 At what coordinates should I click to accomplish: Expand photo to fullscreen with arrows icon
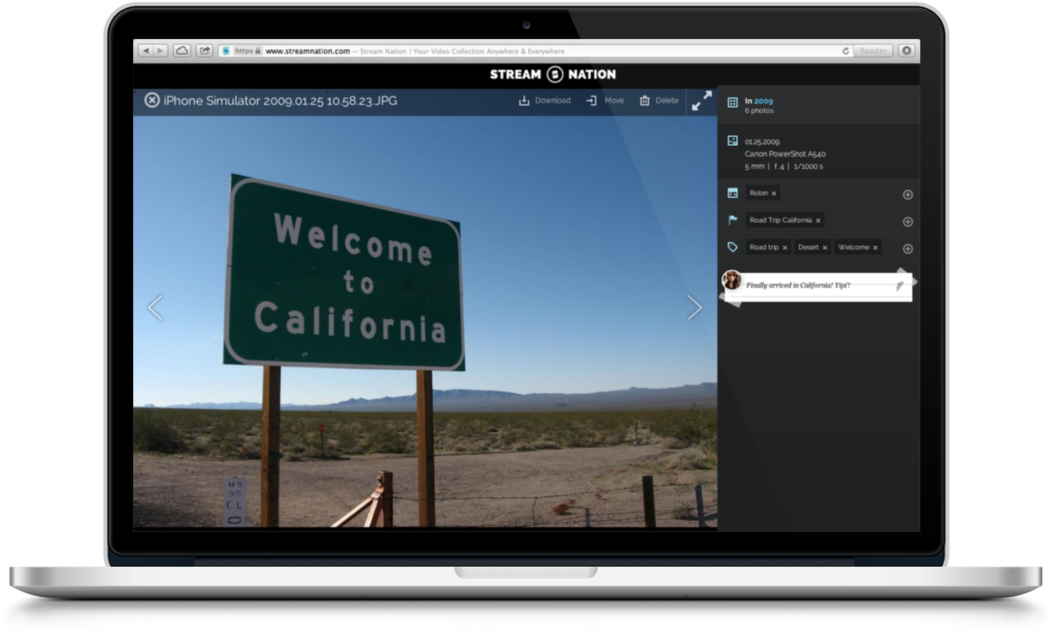click(700, 100)
